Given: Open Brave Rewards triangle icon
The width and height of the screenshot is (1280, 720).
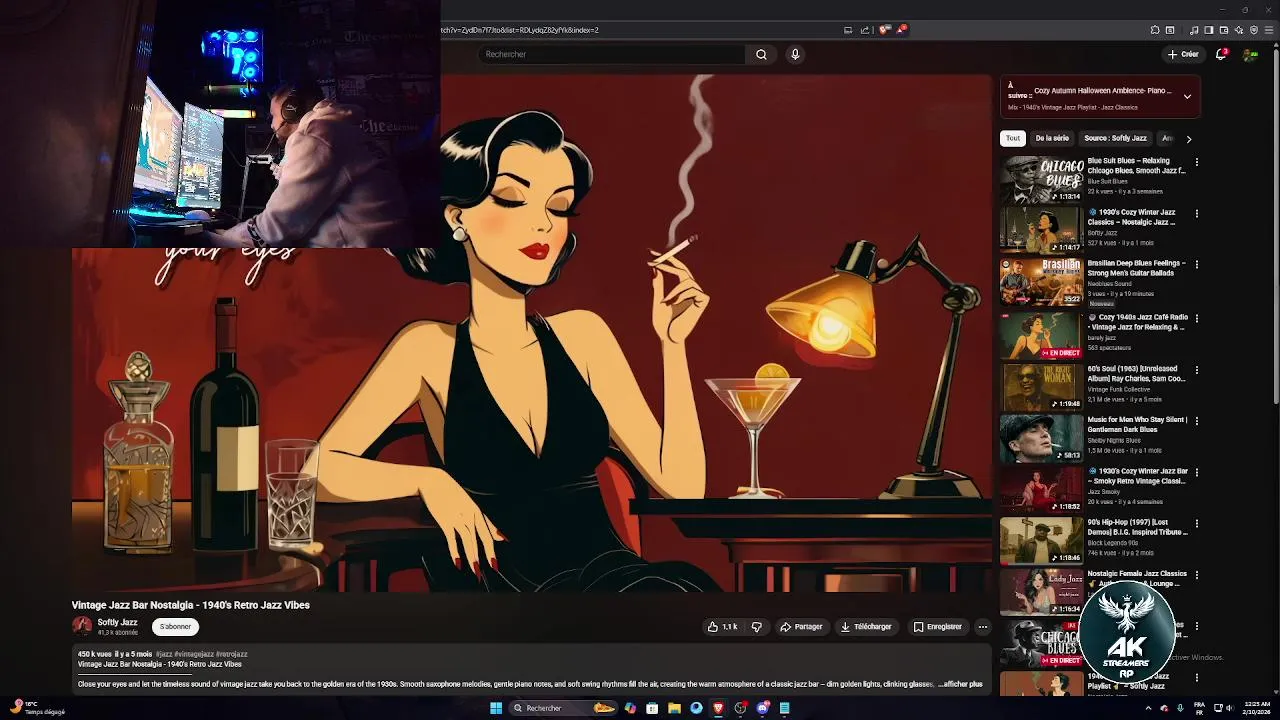Looking at the screenshot, I should click(x=901, y=30).
